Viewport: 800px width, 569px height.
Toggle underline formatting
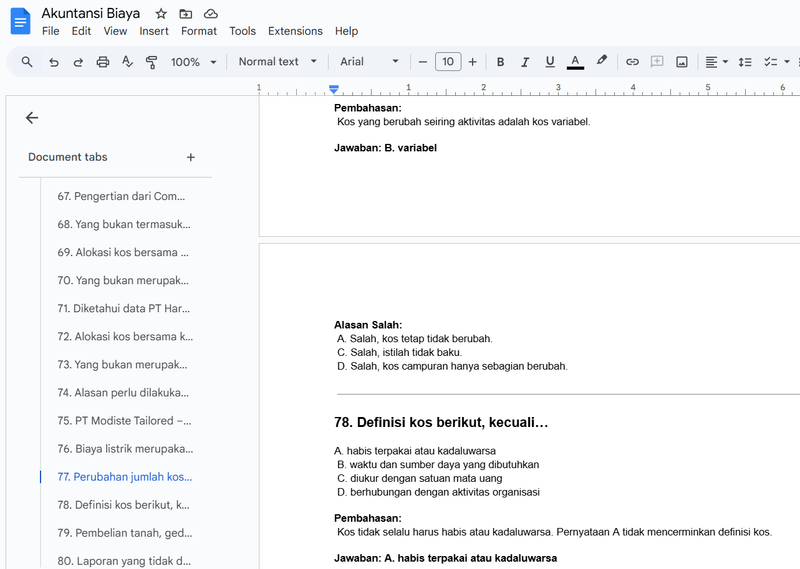coord(550,62)
